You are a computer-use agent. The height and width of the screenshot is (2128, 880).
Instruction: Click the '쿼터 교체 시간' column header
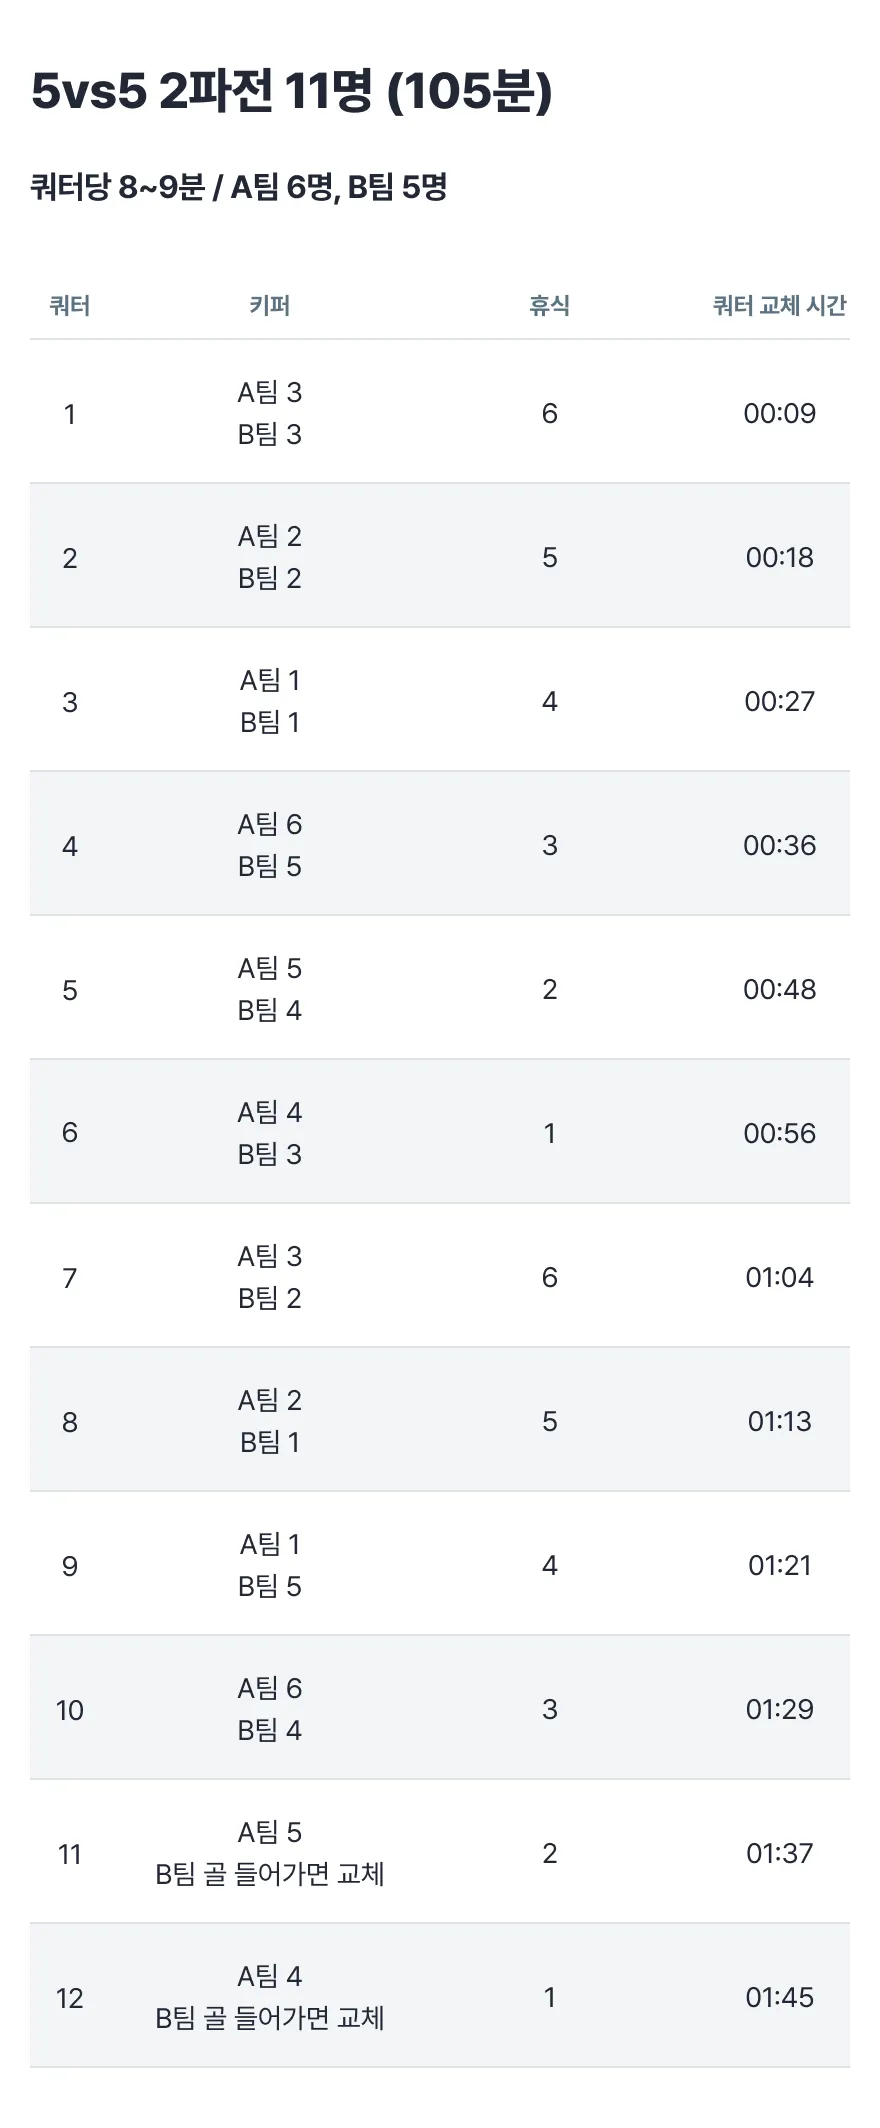pyautogui.click(x=779, y=306)
